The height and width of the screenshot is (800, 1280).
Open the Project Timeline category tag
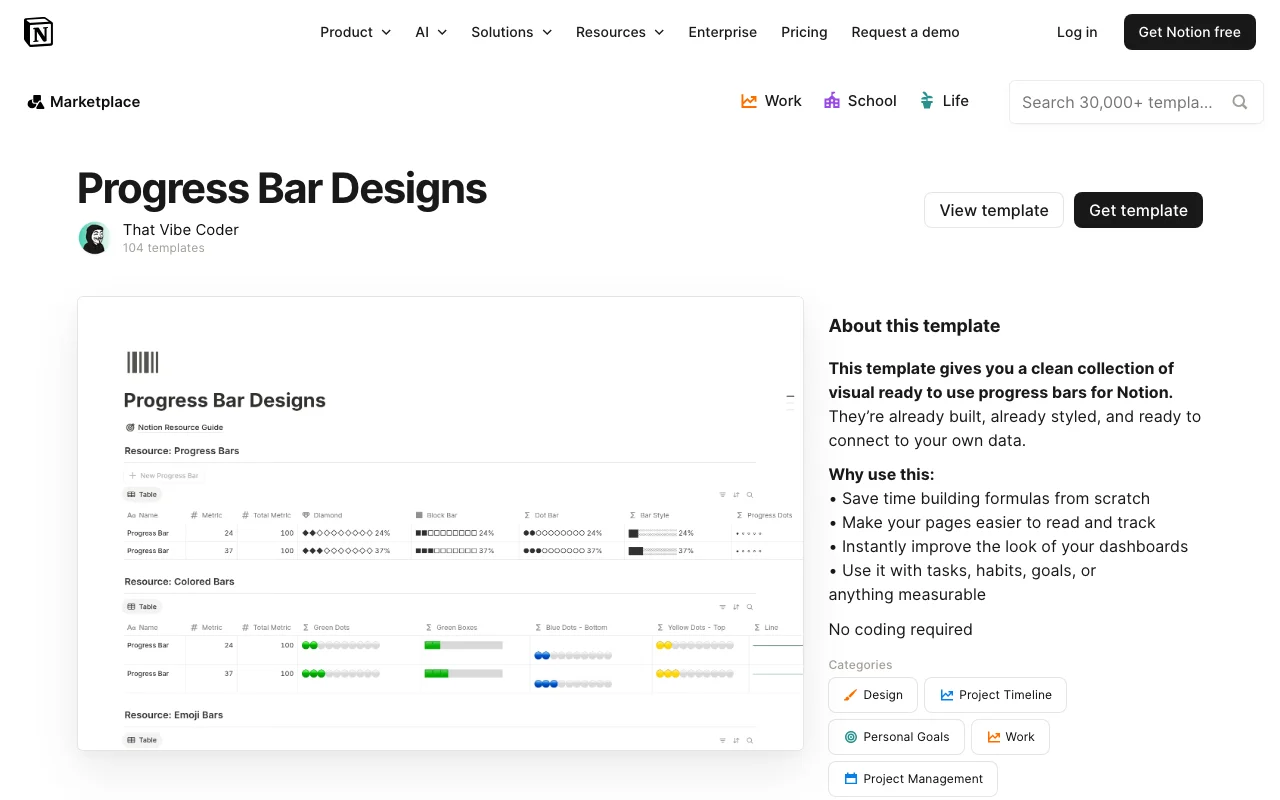[995, 695]
